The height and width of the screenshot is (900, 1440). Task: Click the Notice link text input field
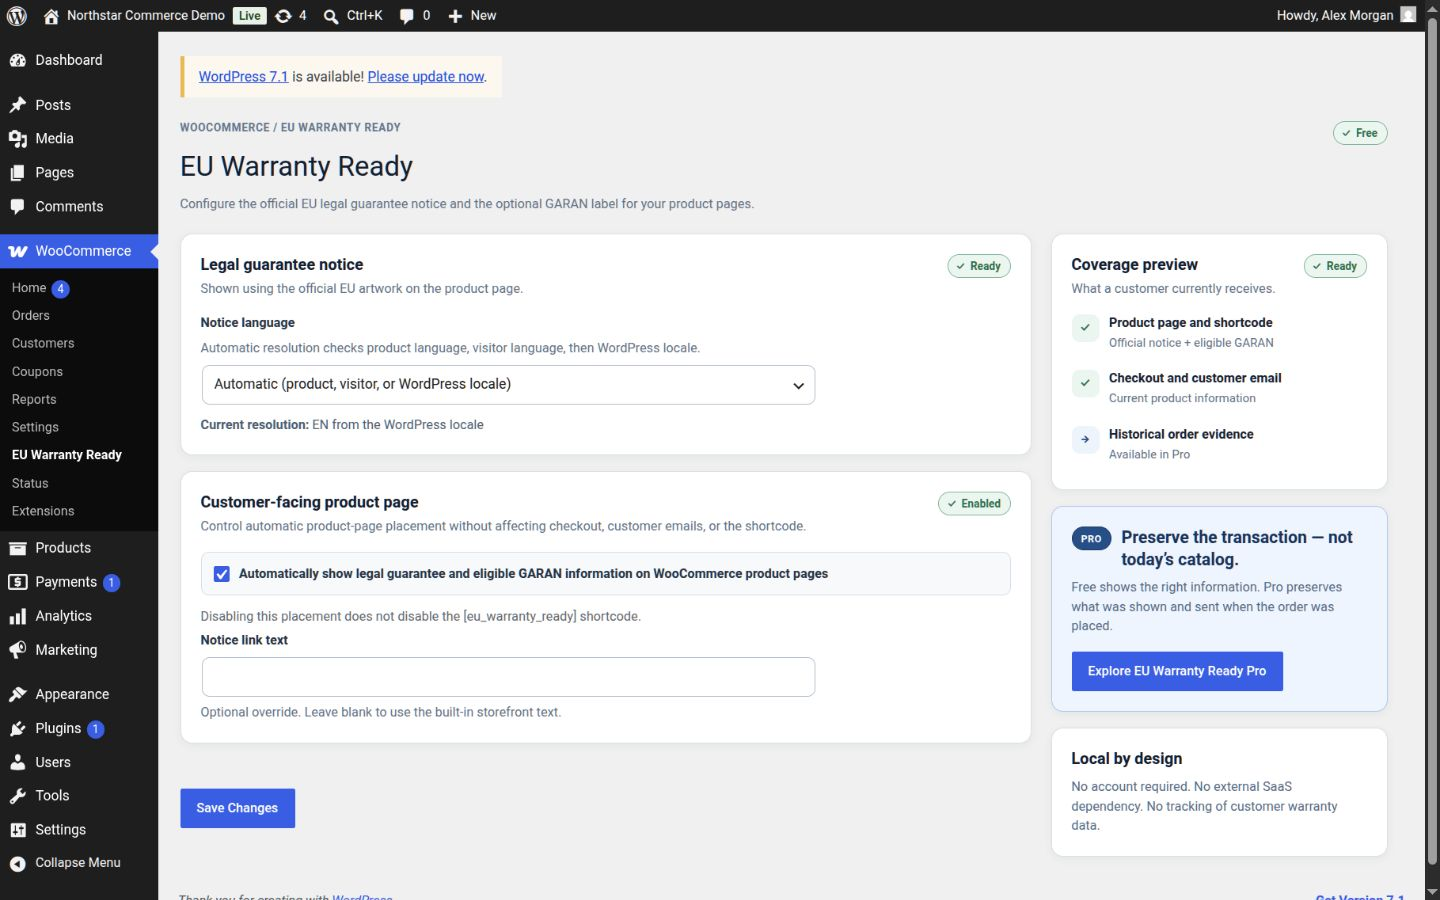tap(508, 677)
